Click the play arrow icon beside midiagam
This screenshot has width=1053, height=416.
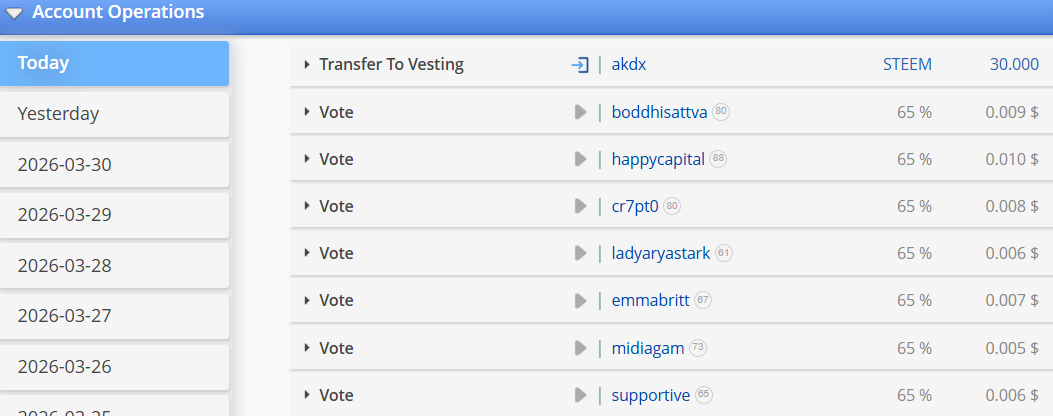580,348
